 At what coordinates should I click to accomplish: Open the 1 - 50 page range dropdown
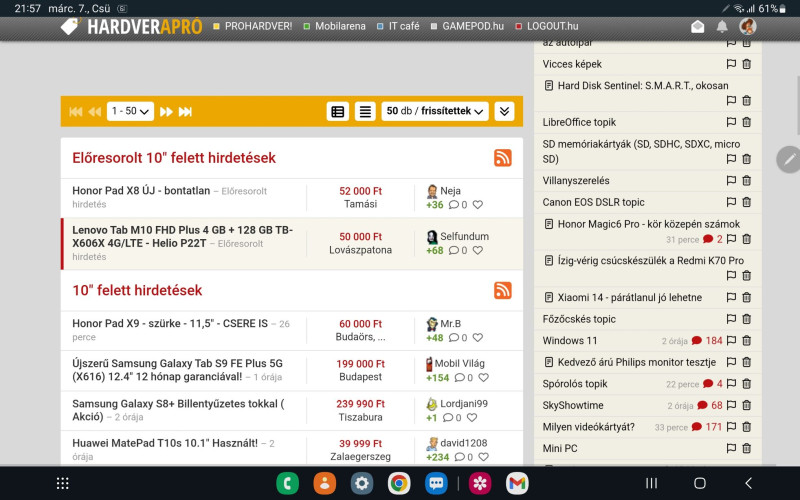(130, 111)
